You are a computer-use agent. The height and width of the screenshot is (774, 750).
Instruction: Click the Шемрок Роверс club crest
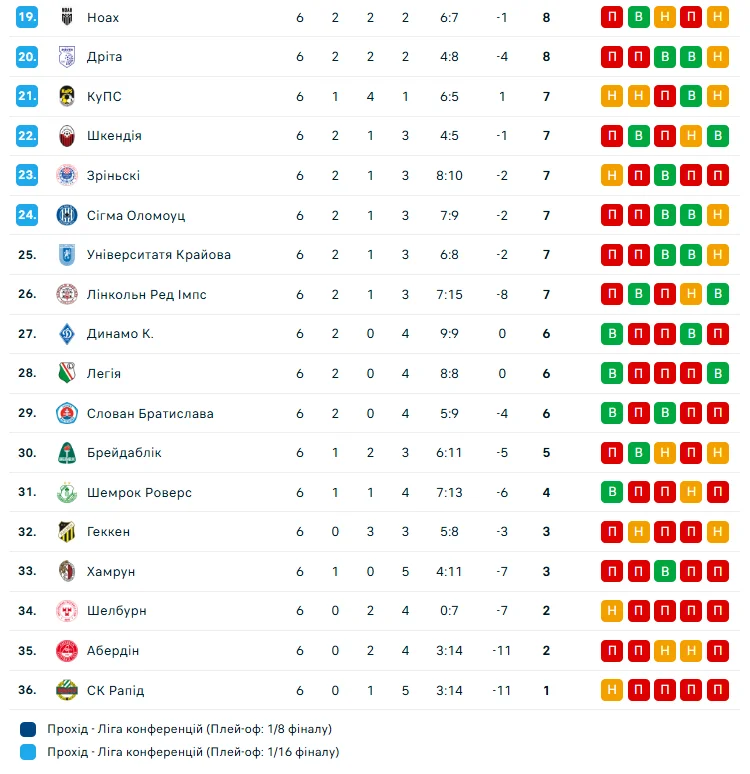67,492
